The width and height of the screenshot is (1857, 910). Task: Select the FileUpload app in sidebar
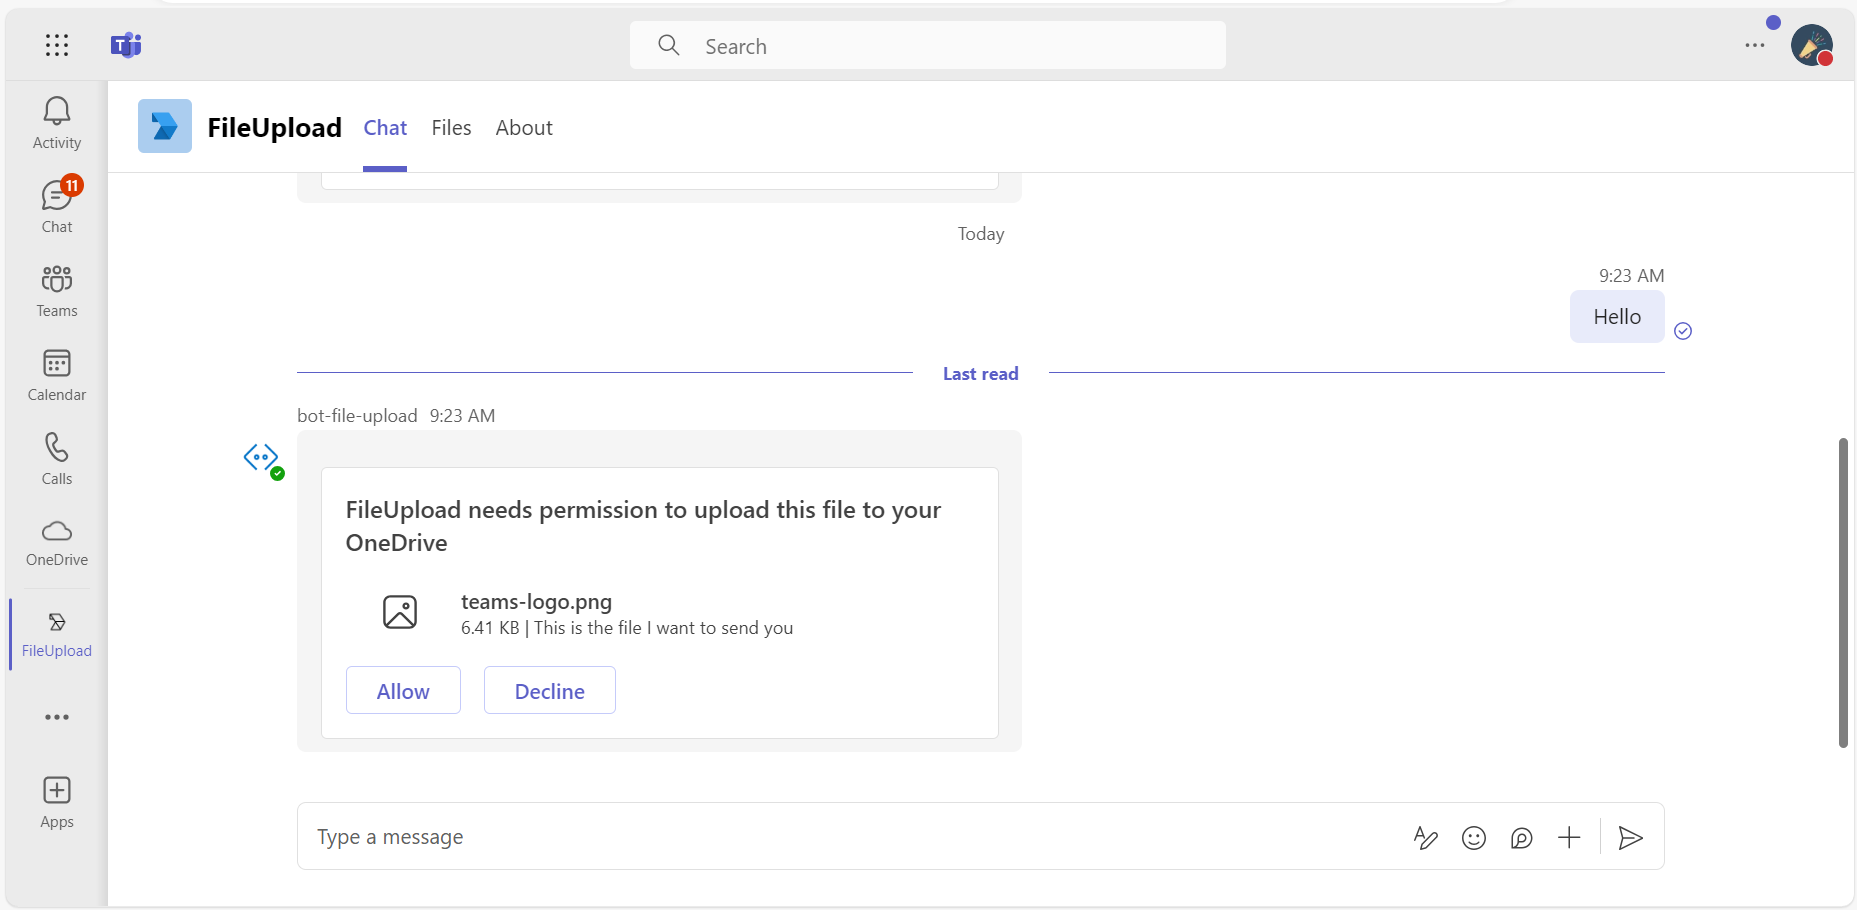pyautogui.click(x=57, y=635)
